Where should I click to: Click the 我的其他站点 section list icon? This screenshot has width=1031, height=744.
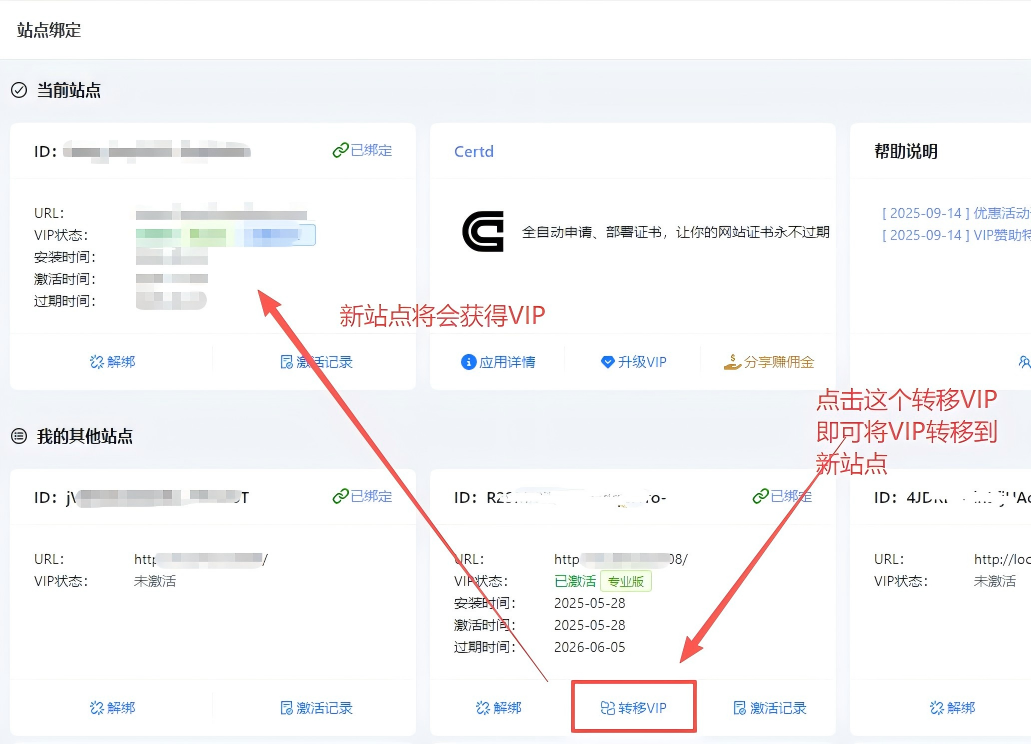tap(19, 436)
